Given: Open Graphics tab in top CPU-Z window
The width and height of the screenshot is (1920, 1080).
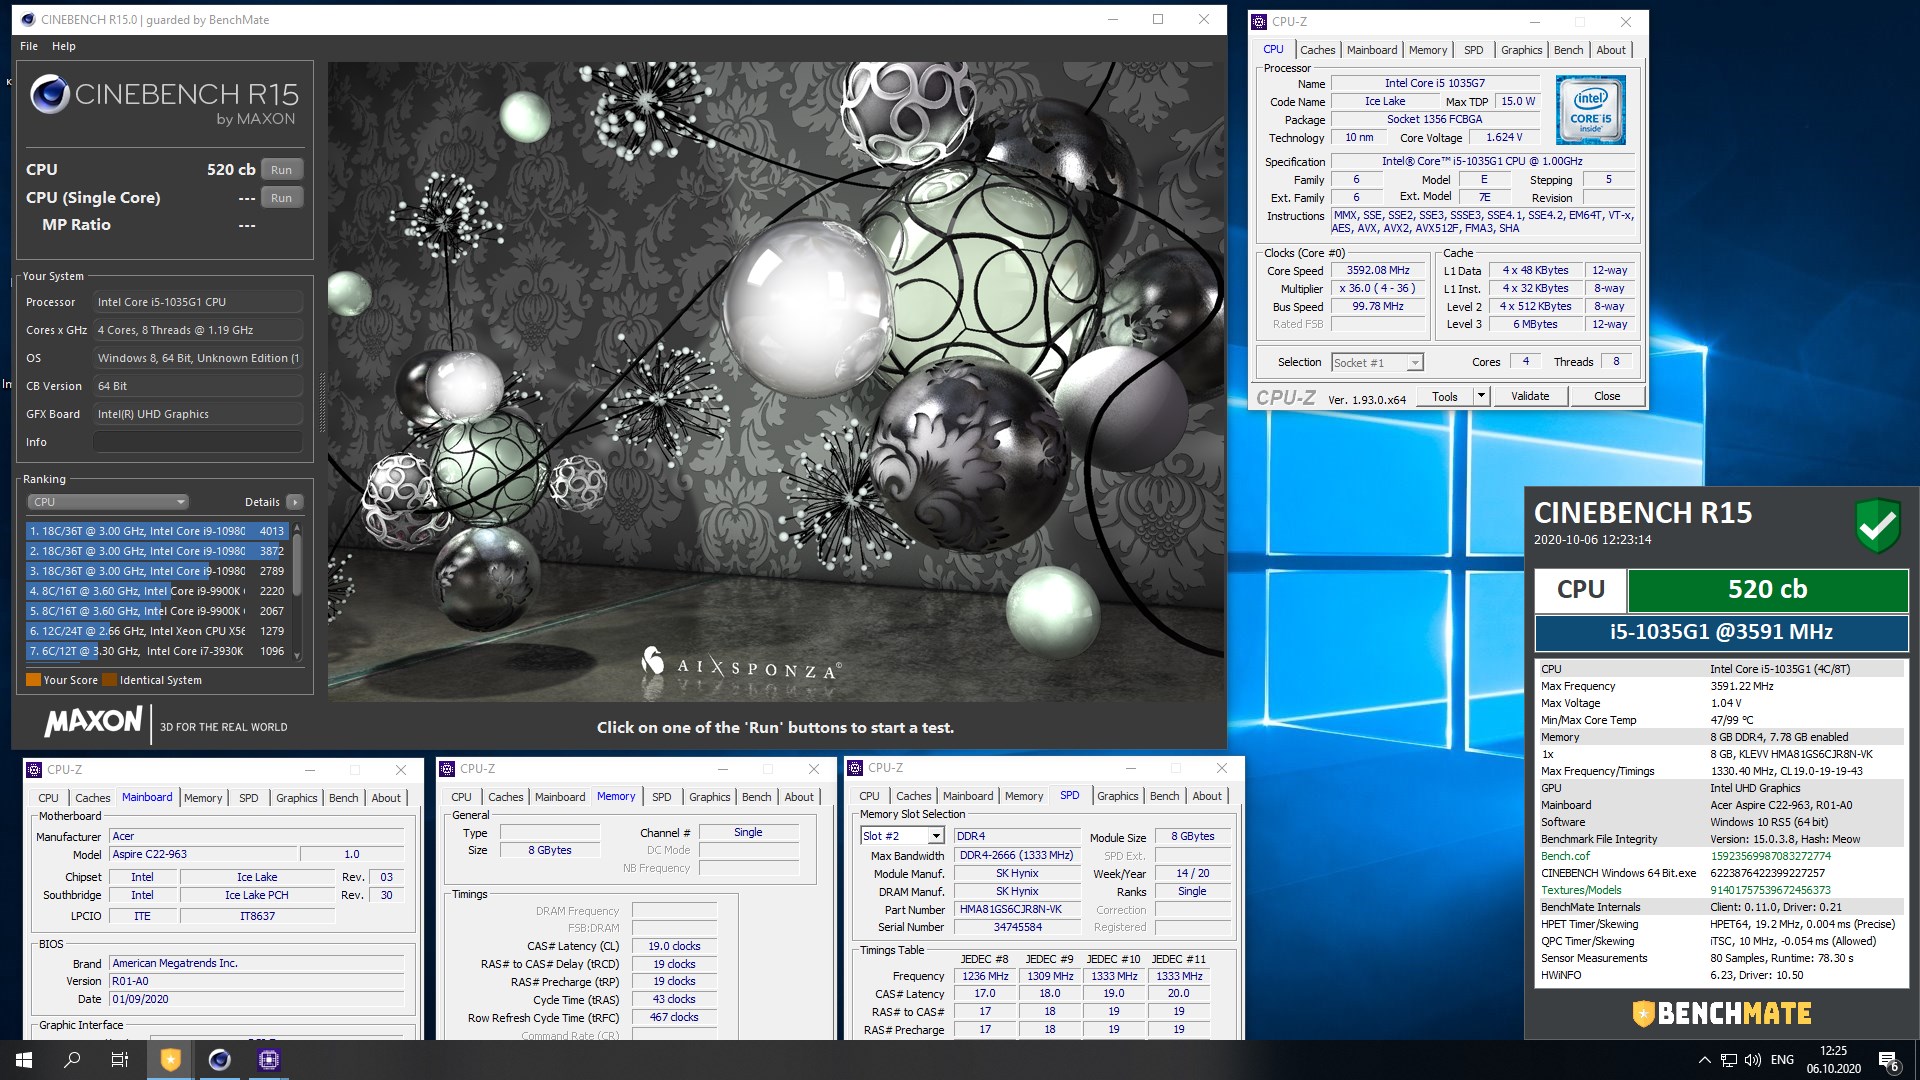Looking at the screenshot, I should click(x=1521, y=50).
